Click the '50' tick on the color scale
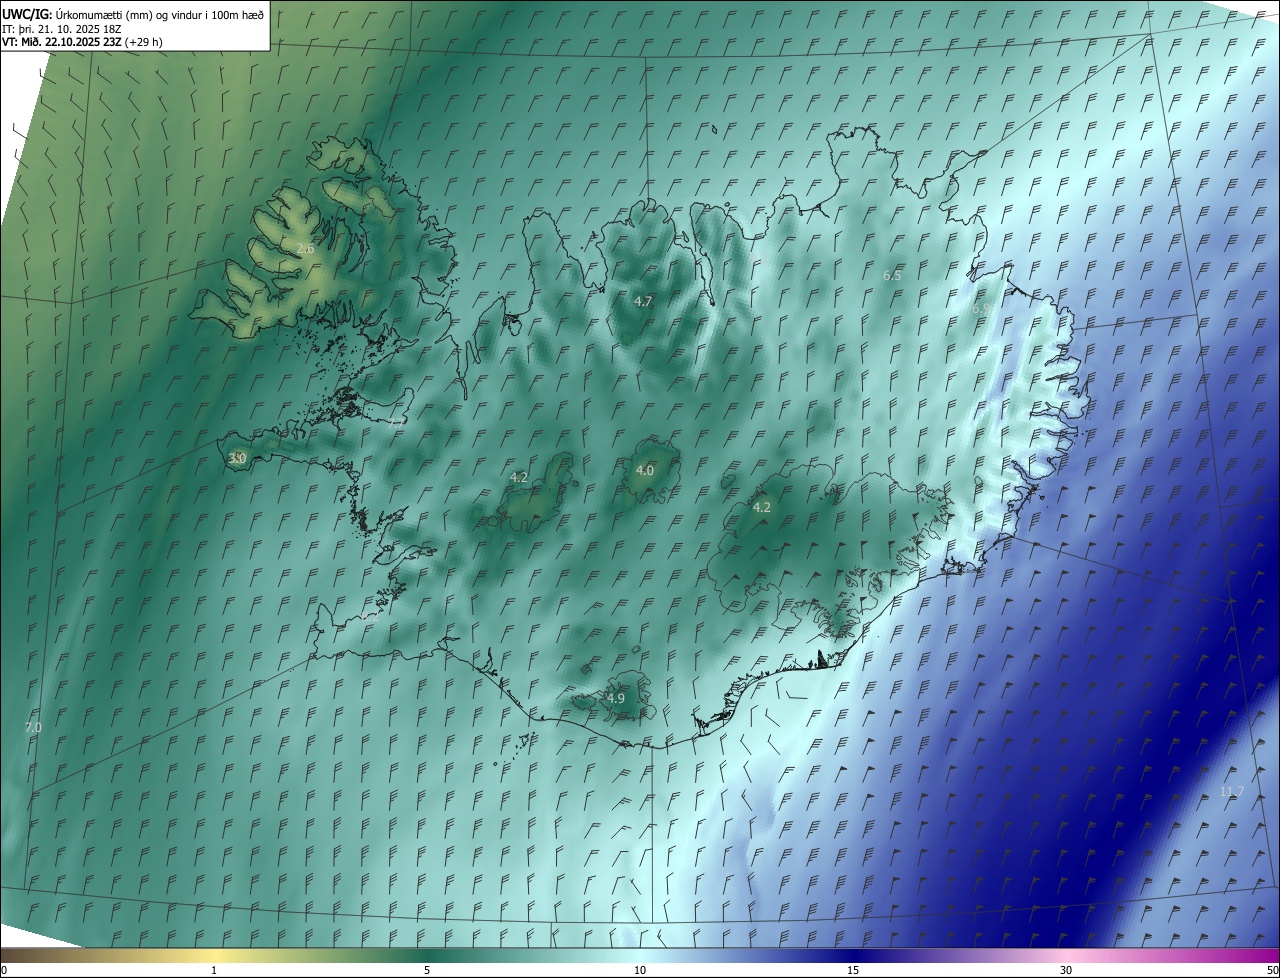1280x978 pixels. click(x=1272, y=970)
